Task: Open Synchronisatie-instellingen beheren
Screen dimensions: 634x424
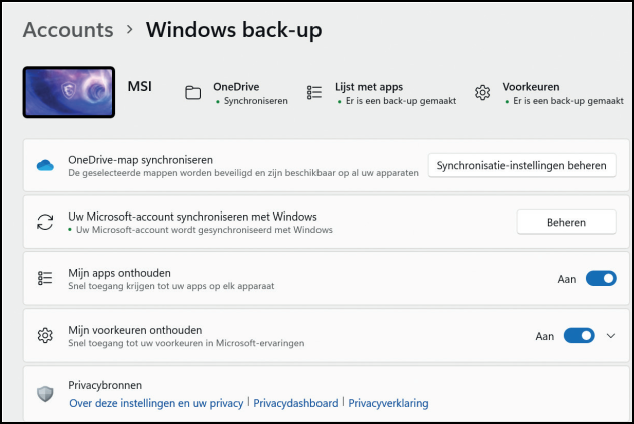Action: click(x=521, y=165)
